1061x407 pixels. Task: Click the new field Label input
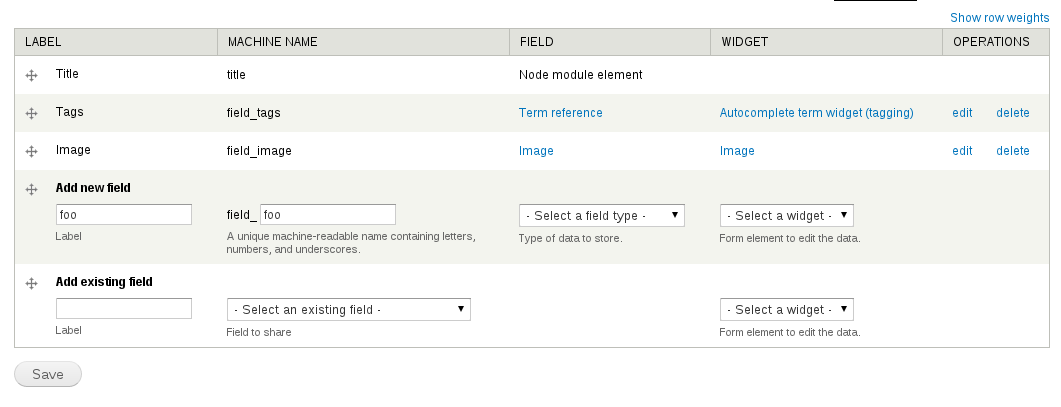(x=124, y=215)
